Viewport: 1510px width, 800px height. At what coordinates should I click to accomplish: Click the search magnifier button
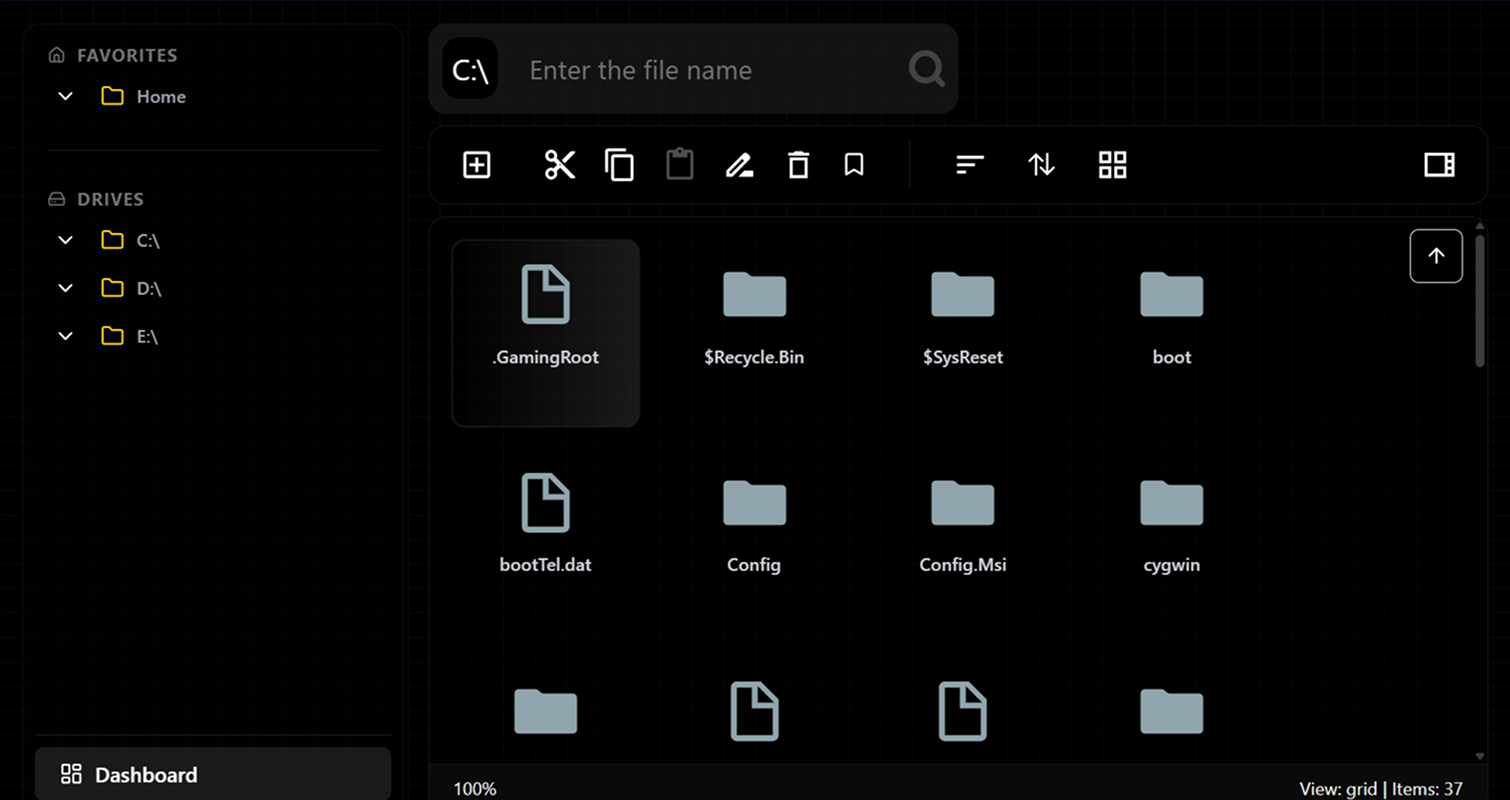pyautogui.click(x=927, y=69)
